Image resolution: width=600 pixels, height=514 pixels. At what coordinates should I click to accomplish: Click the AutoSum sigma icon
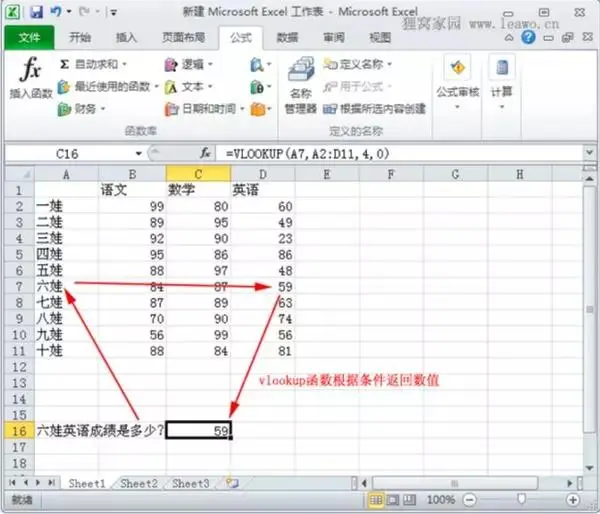64,64
